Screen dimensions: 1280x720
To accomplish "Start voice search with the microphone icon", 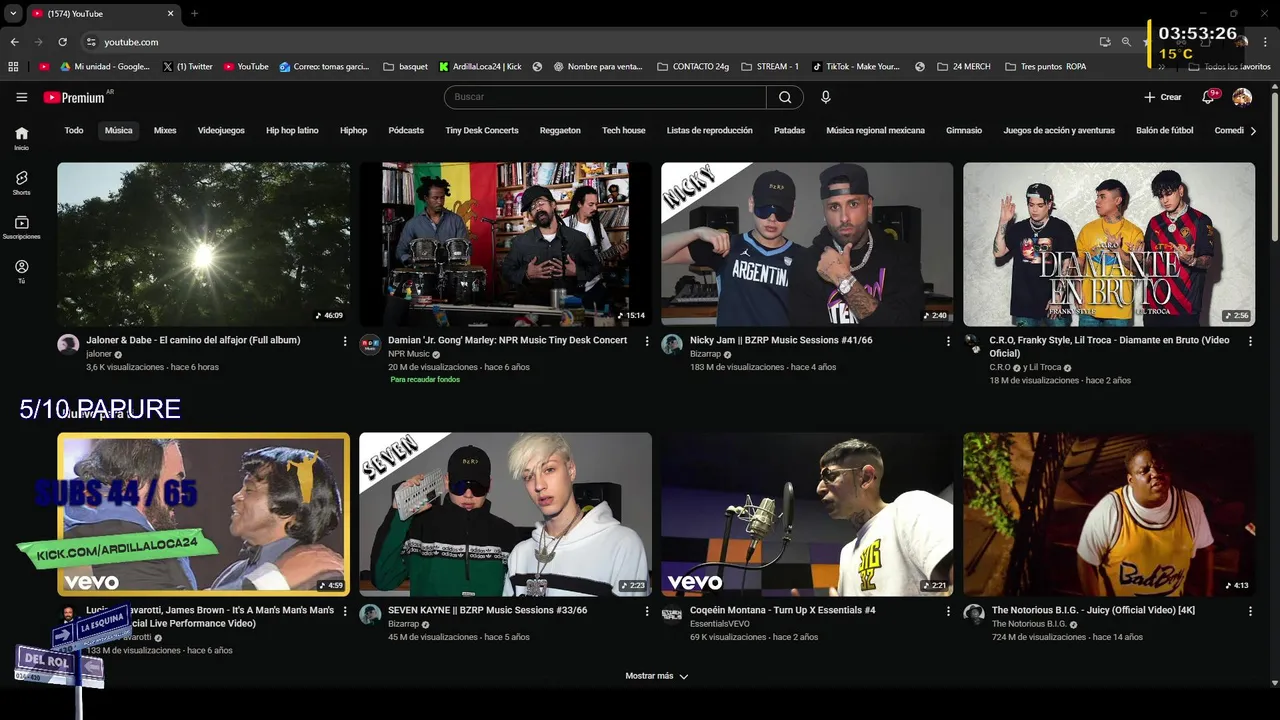I will click(825, 97).
